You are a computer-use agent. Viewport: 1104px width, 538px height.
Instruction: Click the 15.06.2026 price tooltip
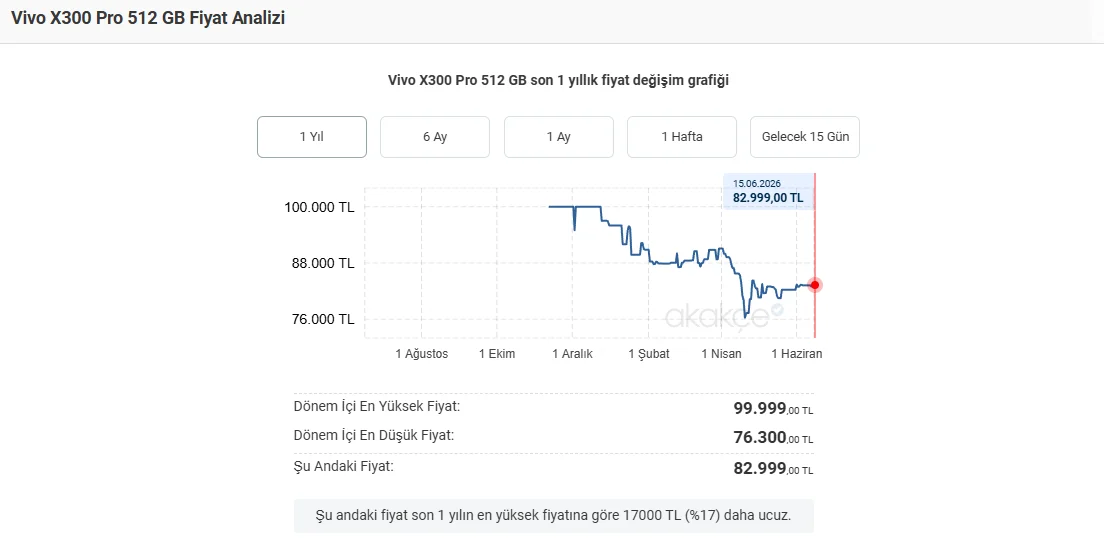coord(768,191)
